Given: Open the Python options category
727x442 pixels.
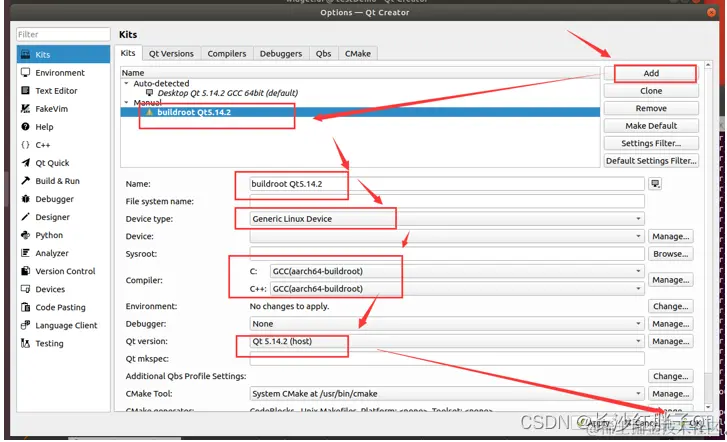Looking at the screenshot, I should click(64, 235).
